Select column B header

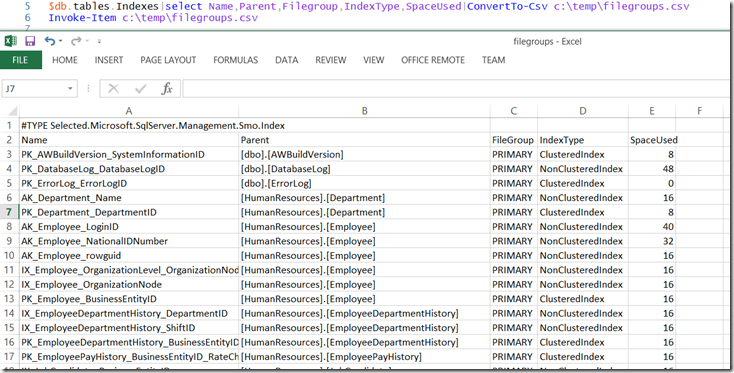pos(365,111)
